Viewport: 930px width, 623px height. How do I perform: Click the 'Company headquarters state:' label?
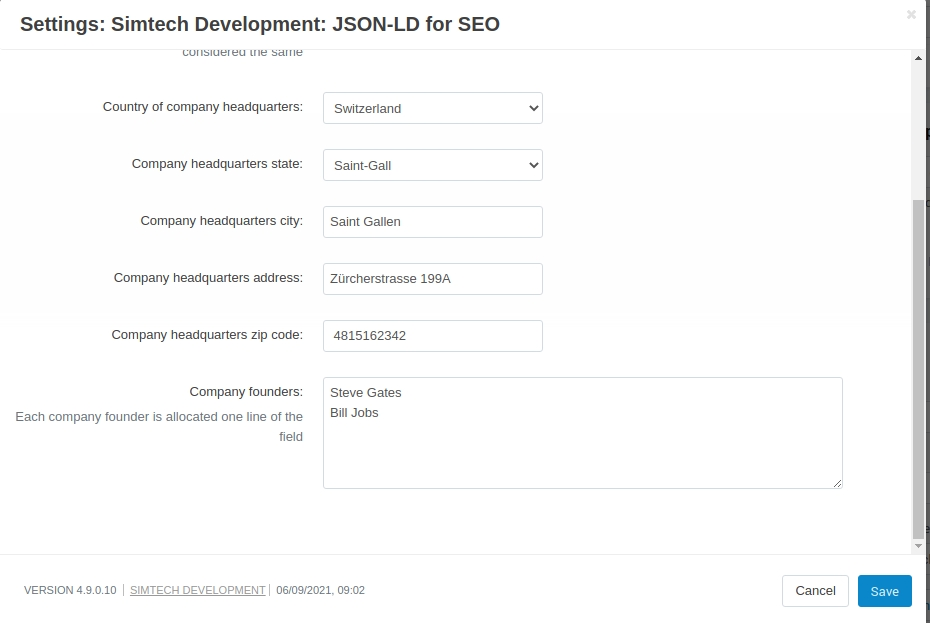click(217, 164)
